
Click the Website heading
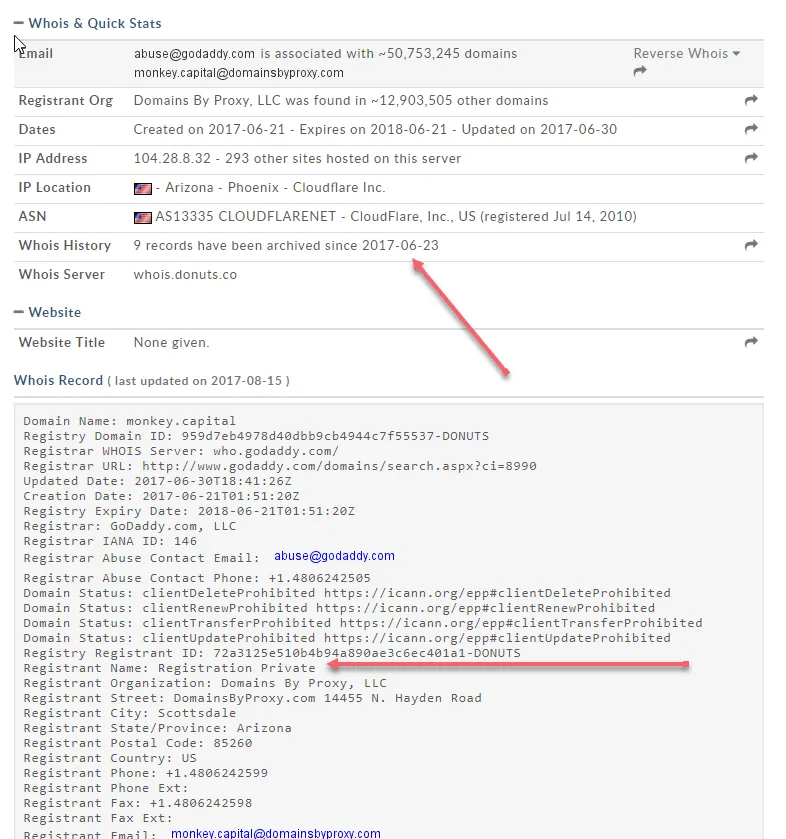[x=55, y=312]
